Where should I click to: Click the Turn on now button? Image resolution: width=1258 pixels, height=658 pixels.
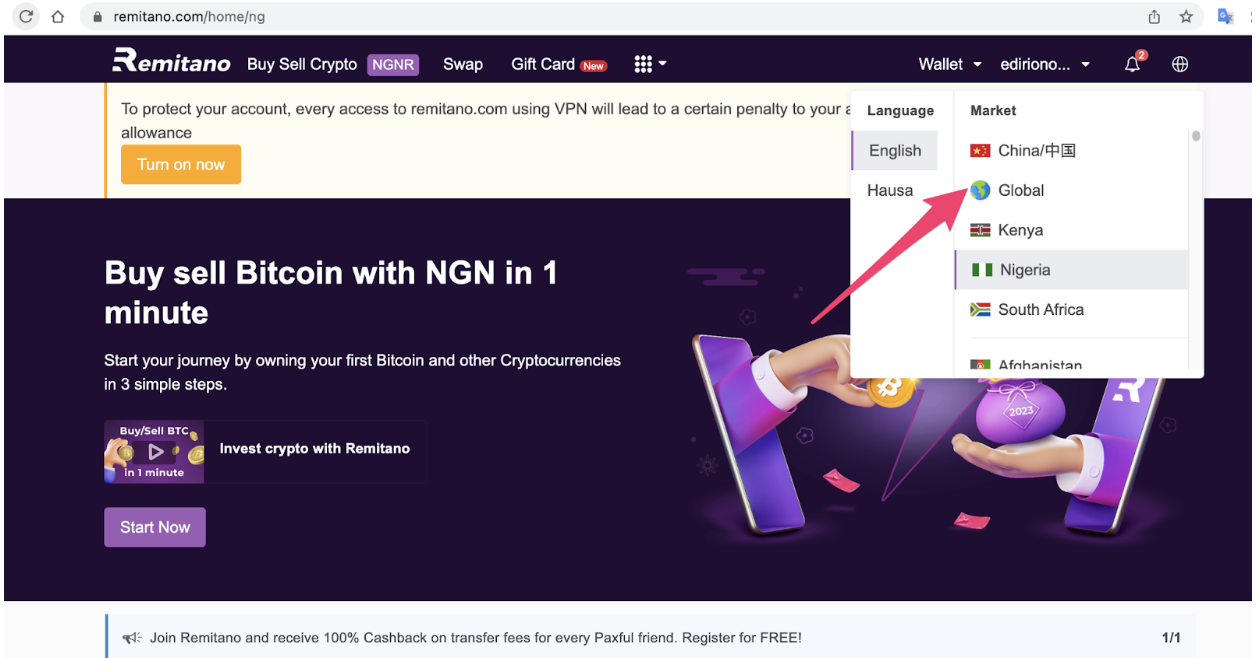point(180,164)
